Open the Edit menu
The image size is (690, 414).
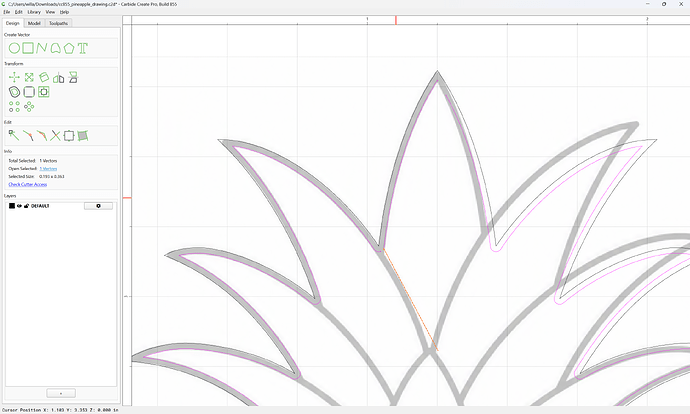[18, 12]
